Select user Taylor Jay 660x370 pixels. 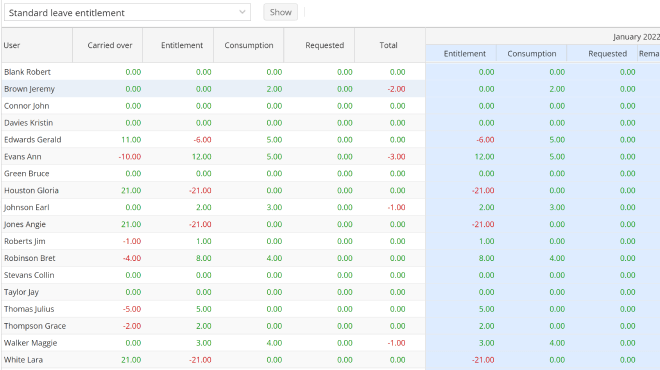coord(21,292)
